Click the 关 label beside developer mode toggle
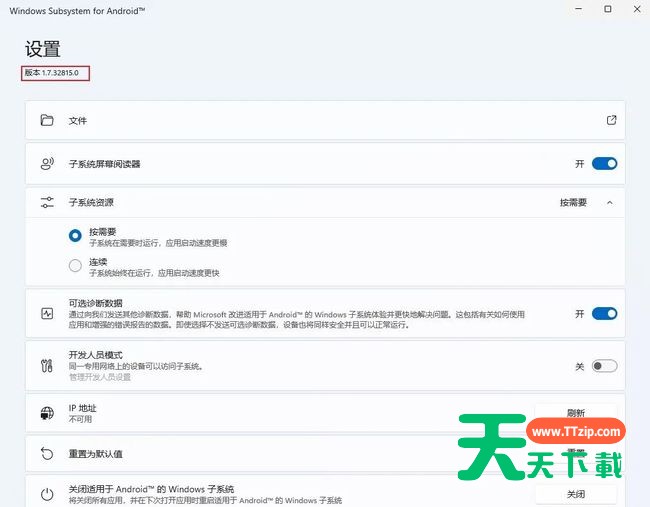The width and height of the screenshot is (650, 507). tap(580, 366)
